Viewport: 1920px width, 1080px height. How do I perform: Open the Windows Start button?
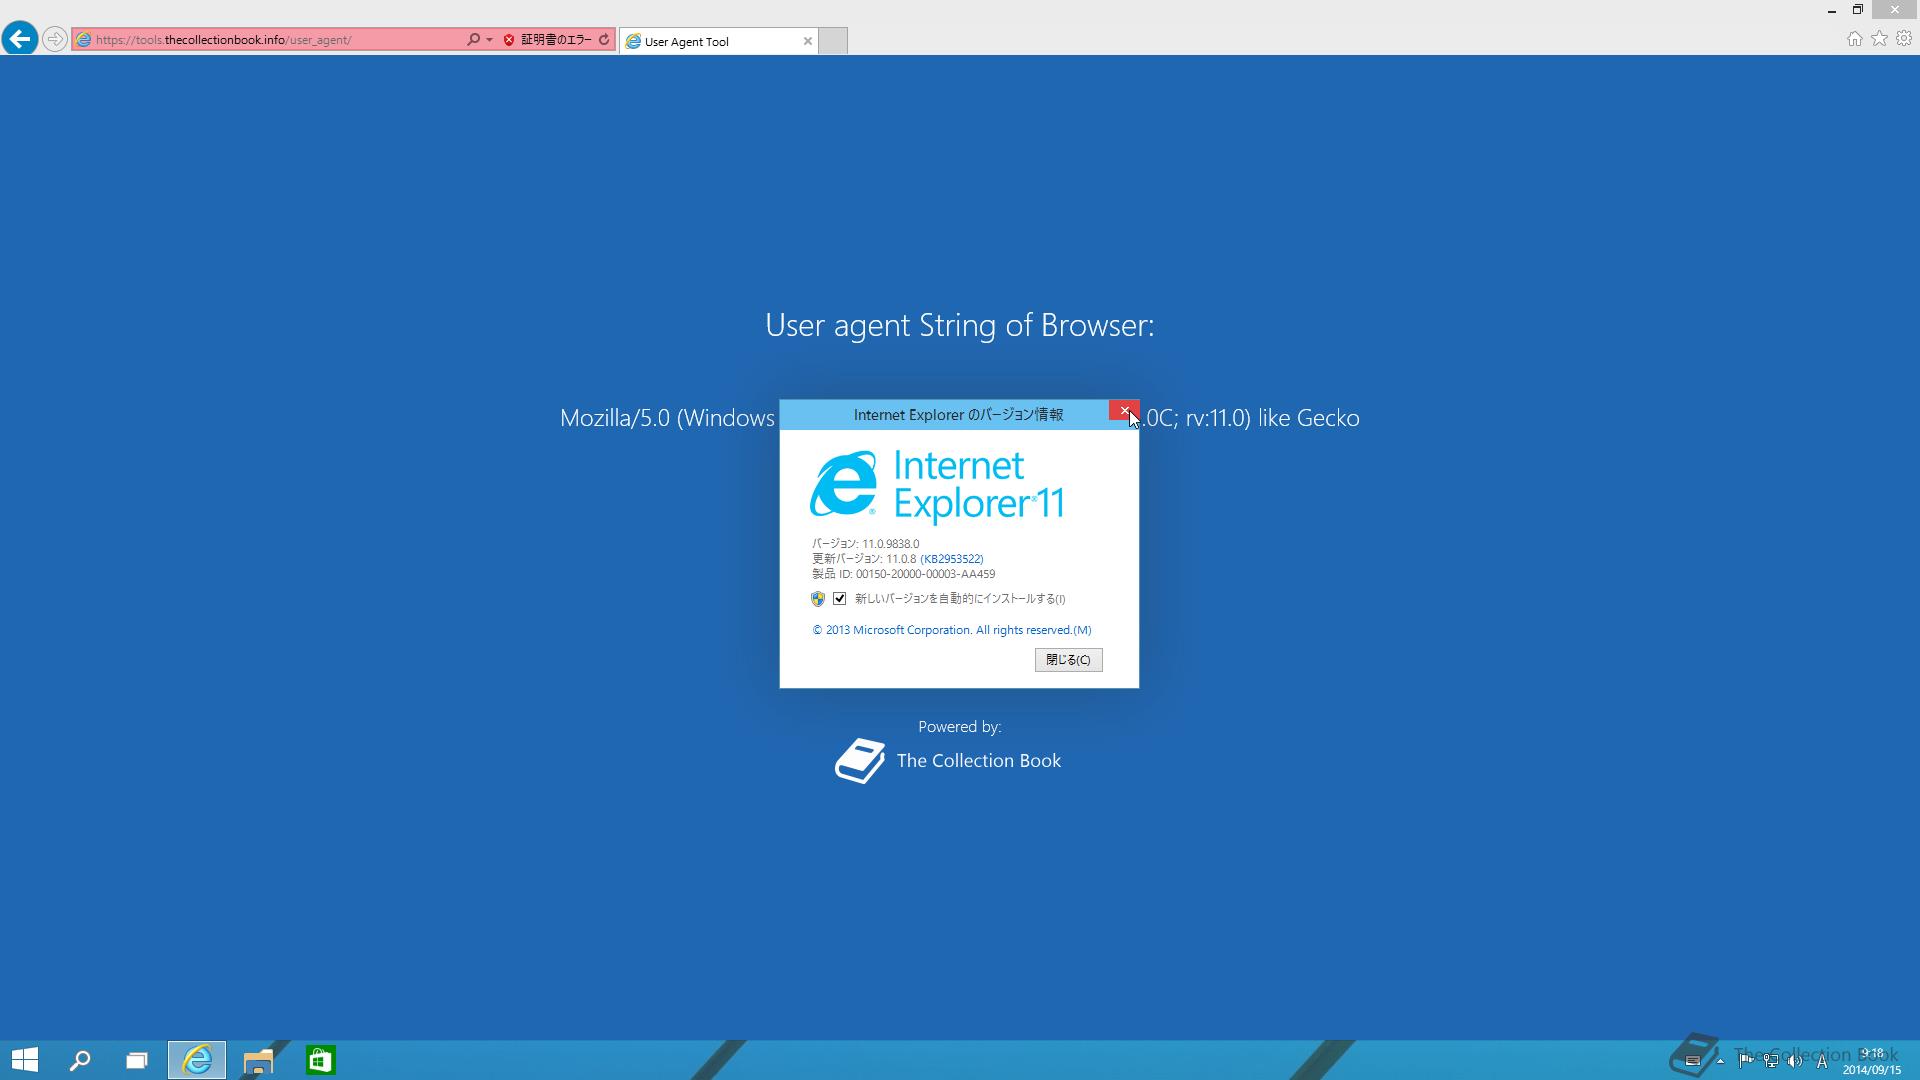(x=25, y=1060)
